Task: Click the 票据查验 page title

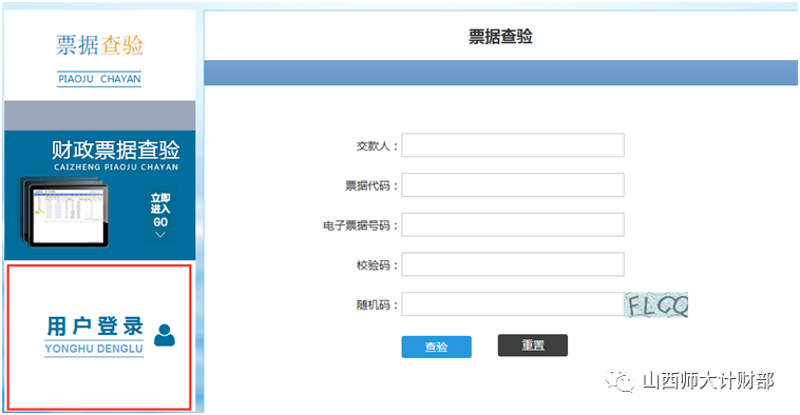Action: 501,36
